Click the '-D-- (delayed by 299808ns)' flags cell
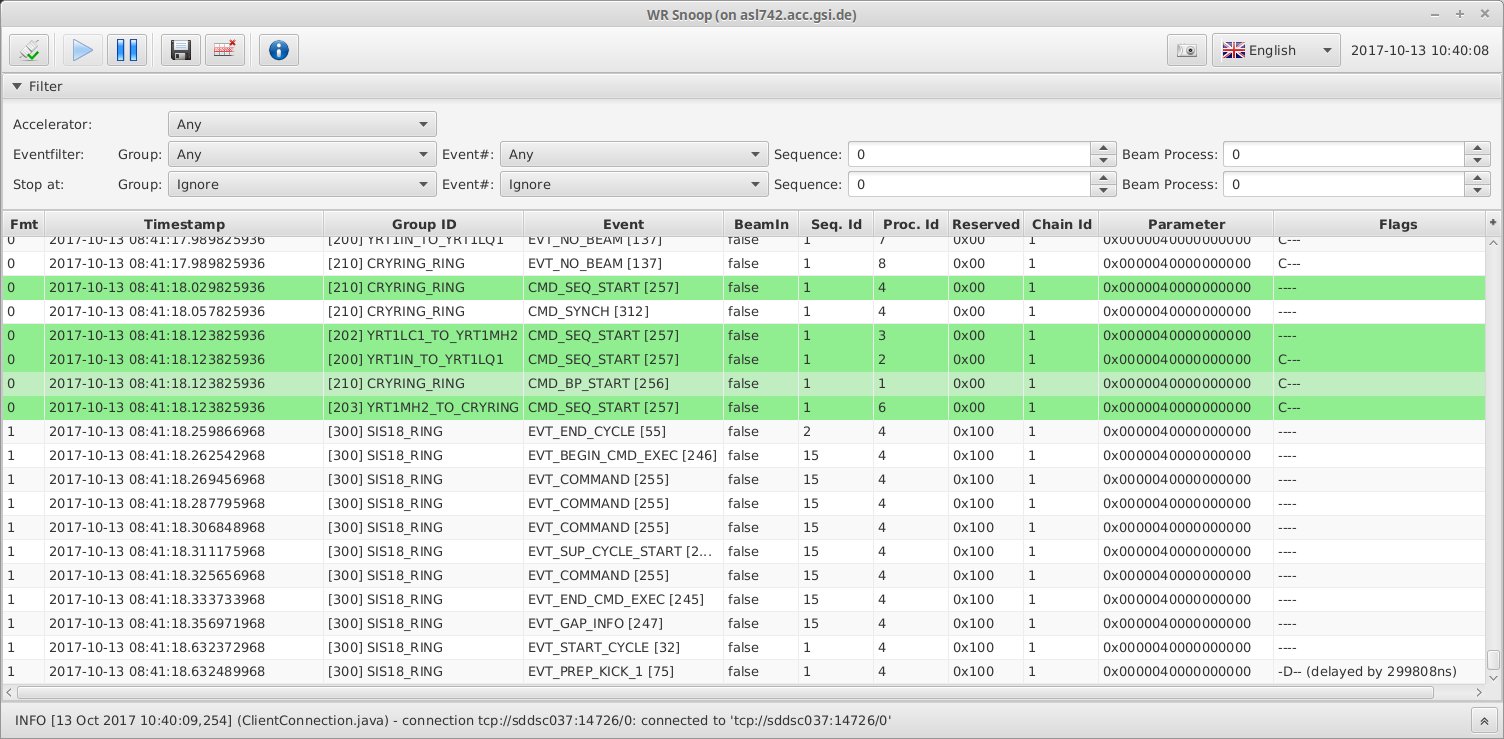The width and height of the screenshot is (1504, 739). 1379,672
